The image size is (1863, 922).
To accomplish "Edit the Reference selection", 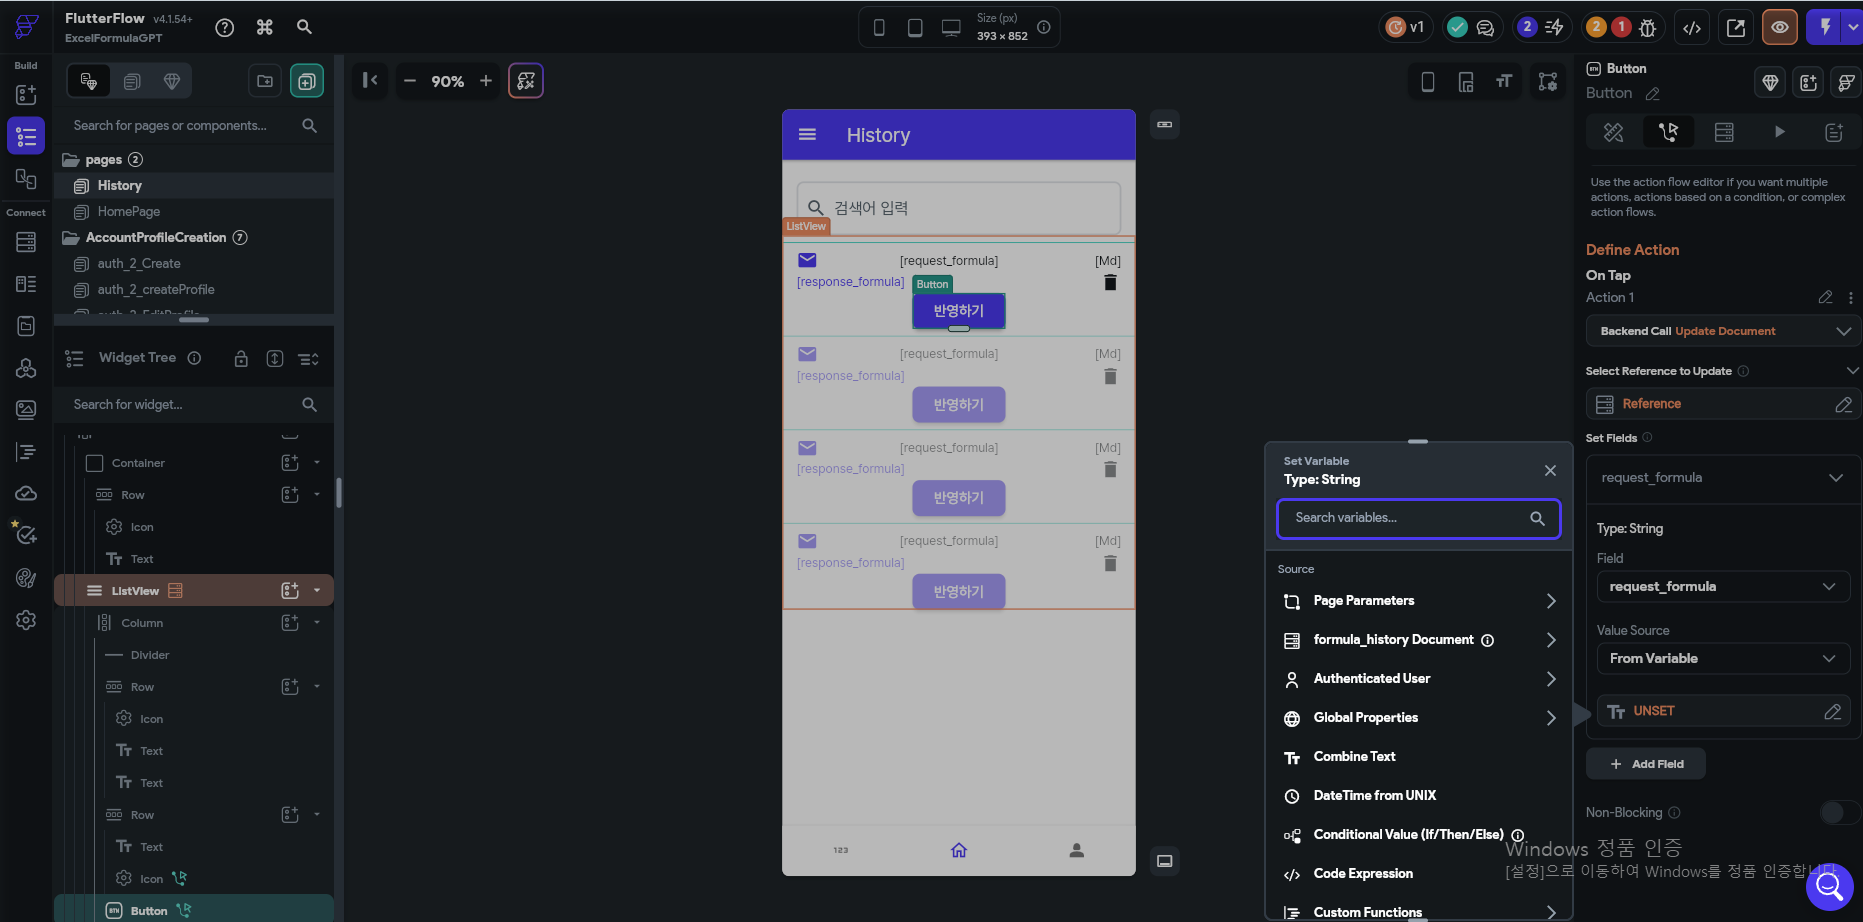I will 1843,404.
